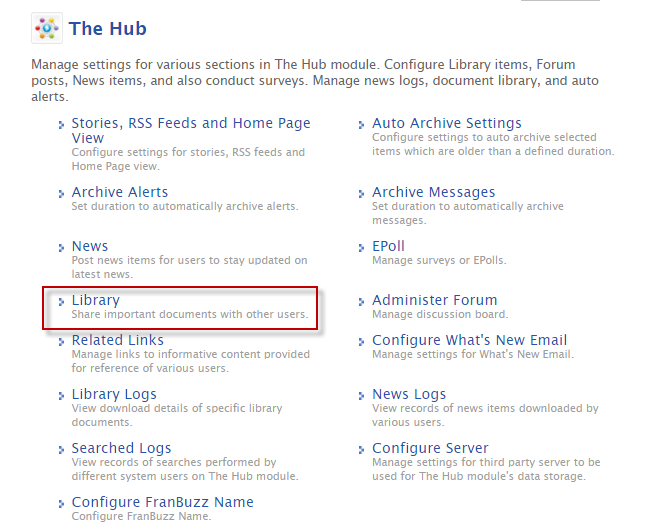Click 'Post news items for users' description
The width and height of the screenshot is (661, 527).
point(189,267)
